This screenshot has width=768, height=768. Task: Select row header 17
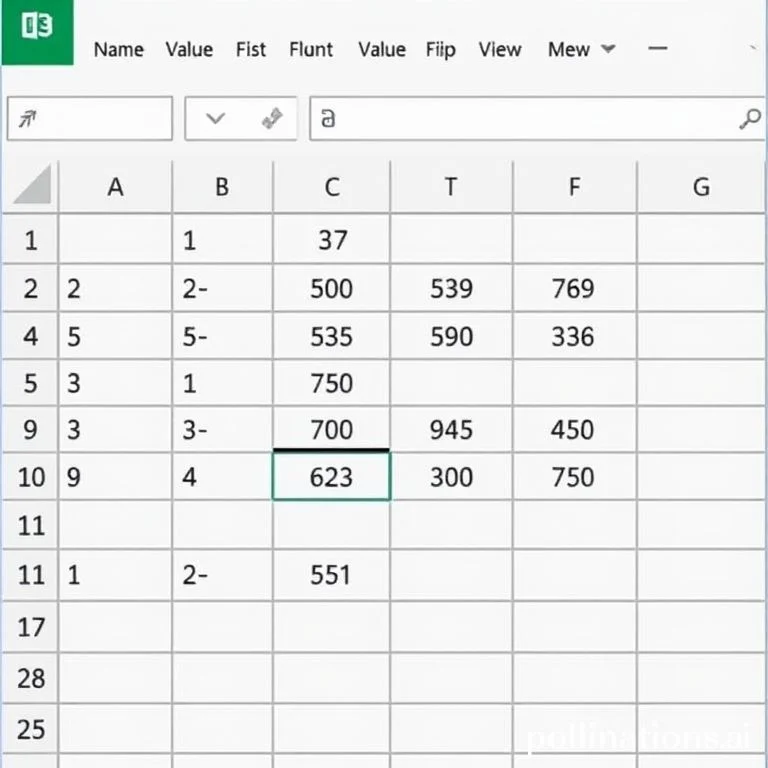[x=31, y=628]
